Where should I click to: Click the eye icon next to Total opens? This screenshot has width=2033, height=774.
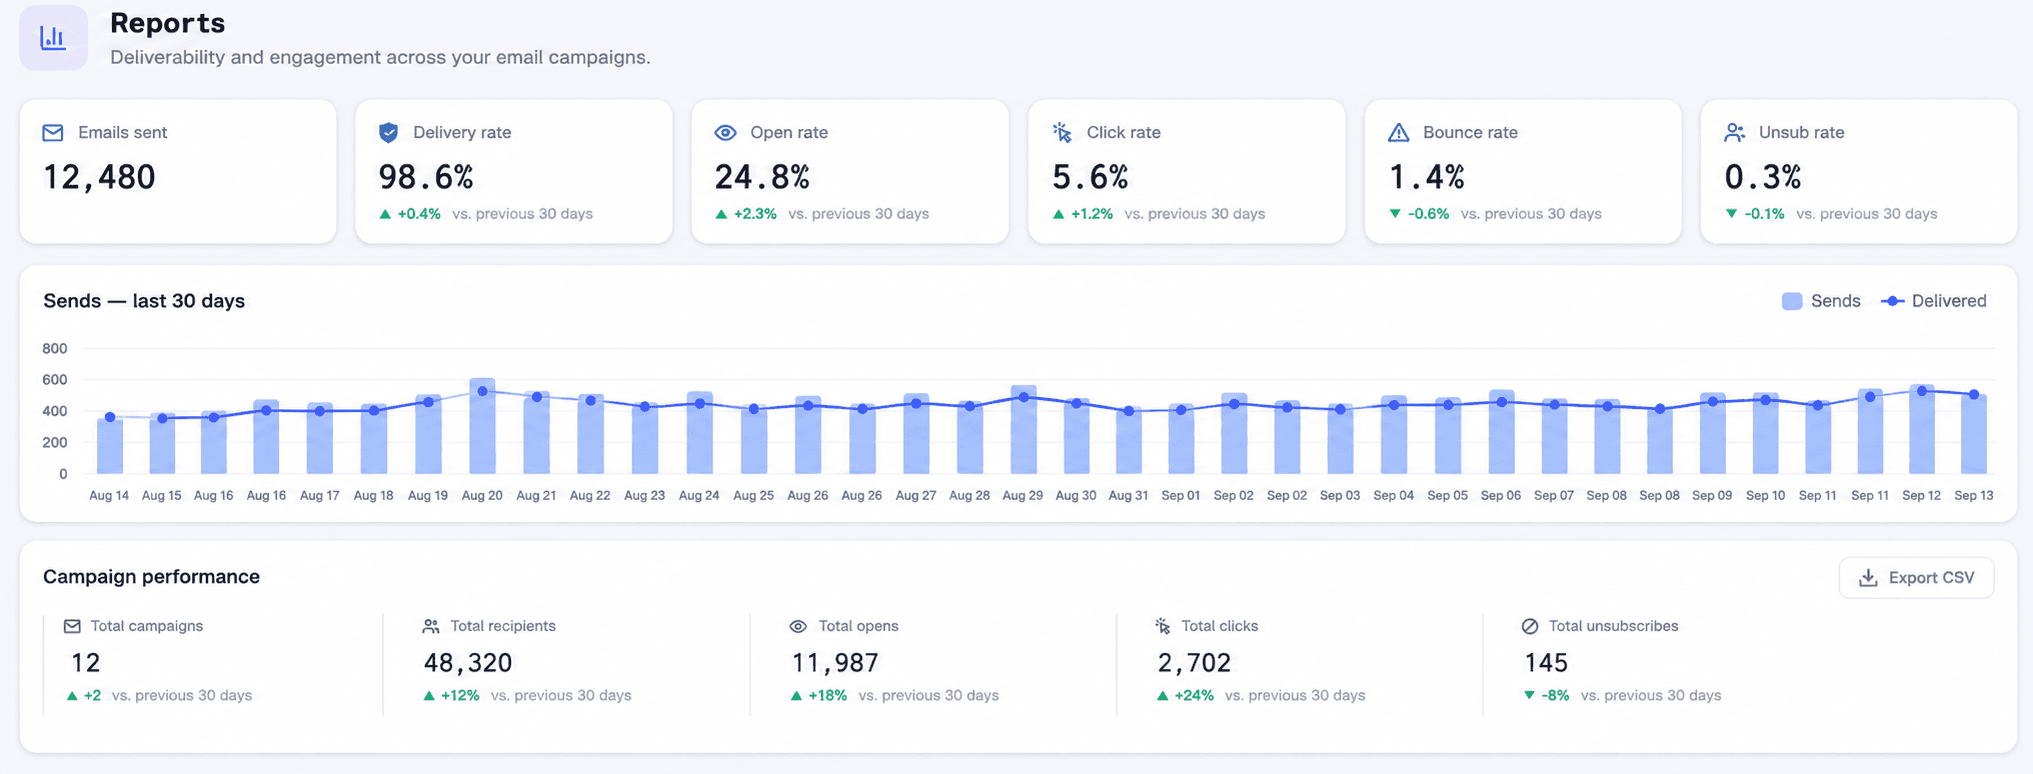coord(798,626)
